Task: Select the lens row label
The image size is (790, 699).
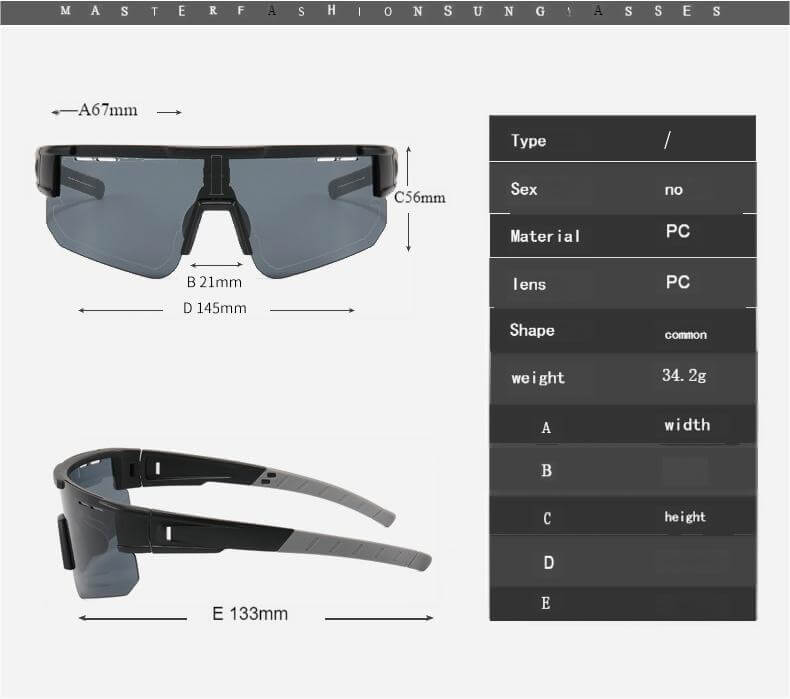Action: (x=529, y=284)
